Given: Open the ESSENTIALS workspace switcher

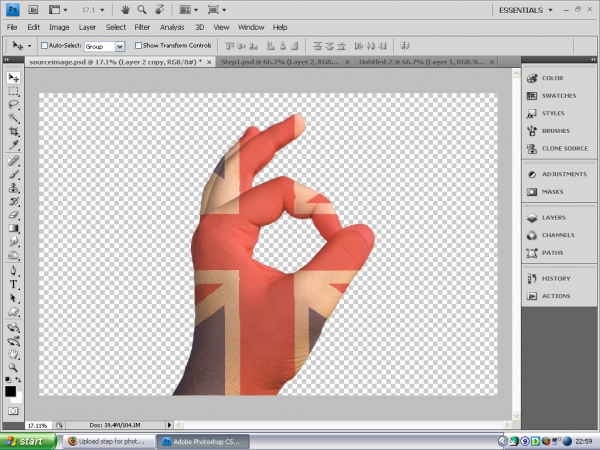Looking at the screenshot, I should (525, 10).
